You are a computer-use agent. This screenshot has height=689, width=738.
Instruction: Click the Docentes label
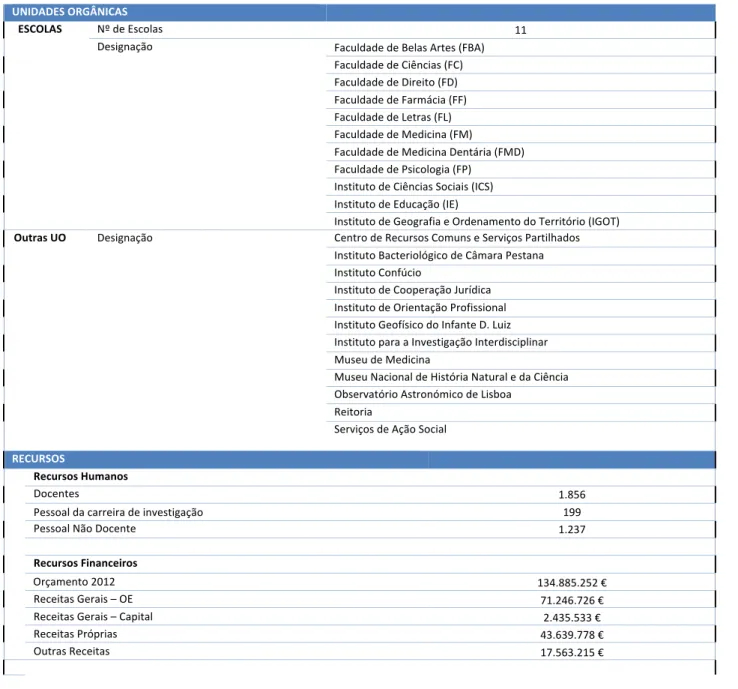[56, 494]
